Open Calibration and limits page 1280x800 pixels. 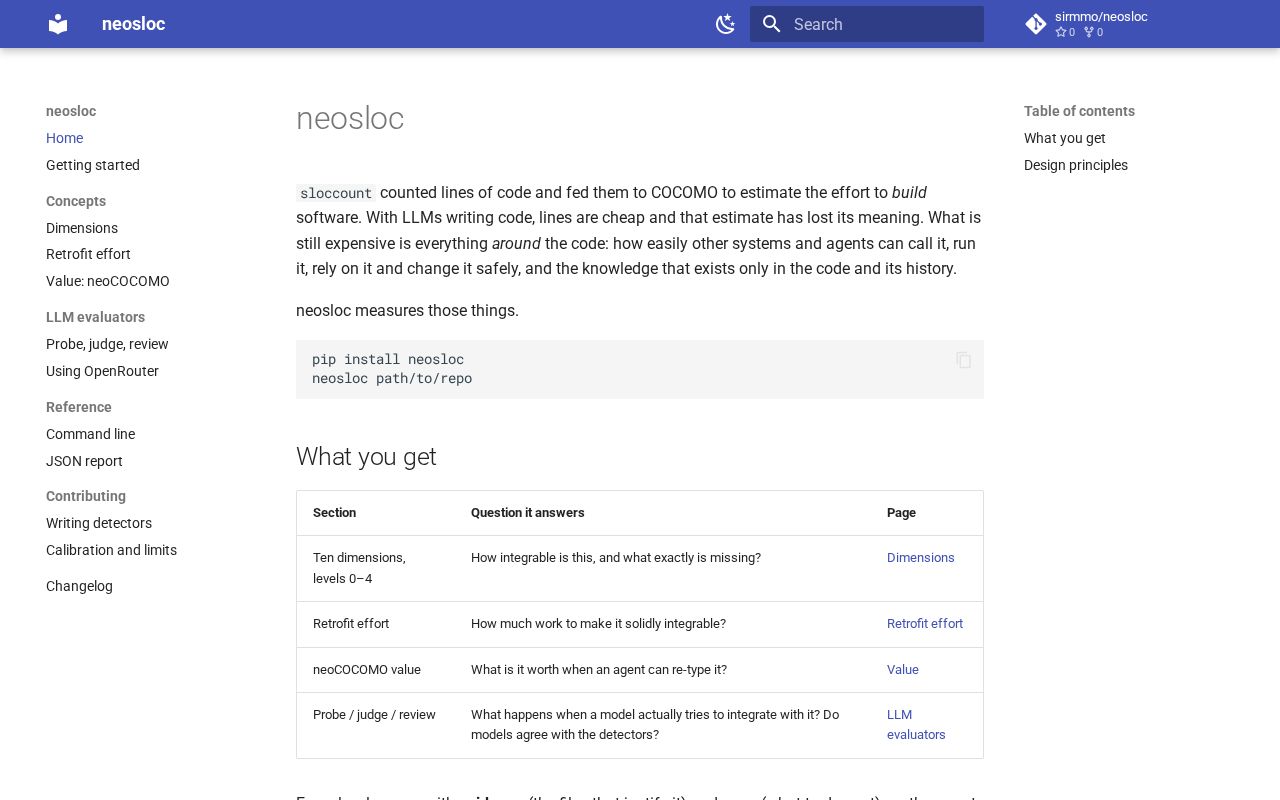(x=111, y=550)
